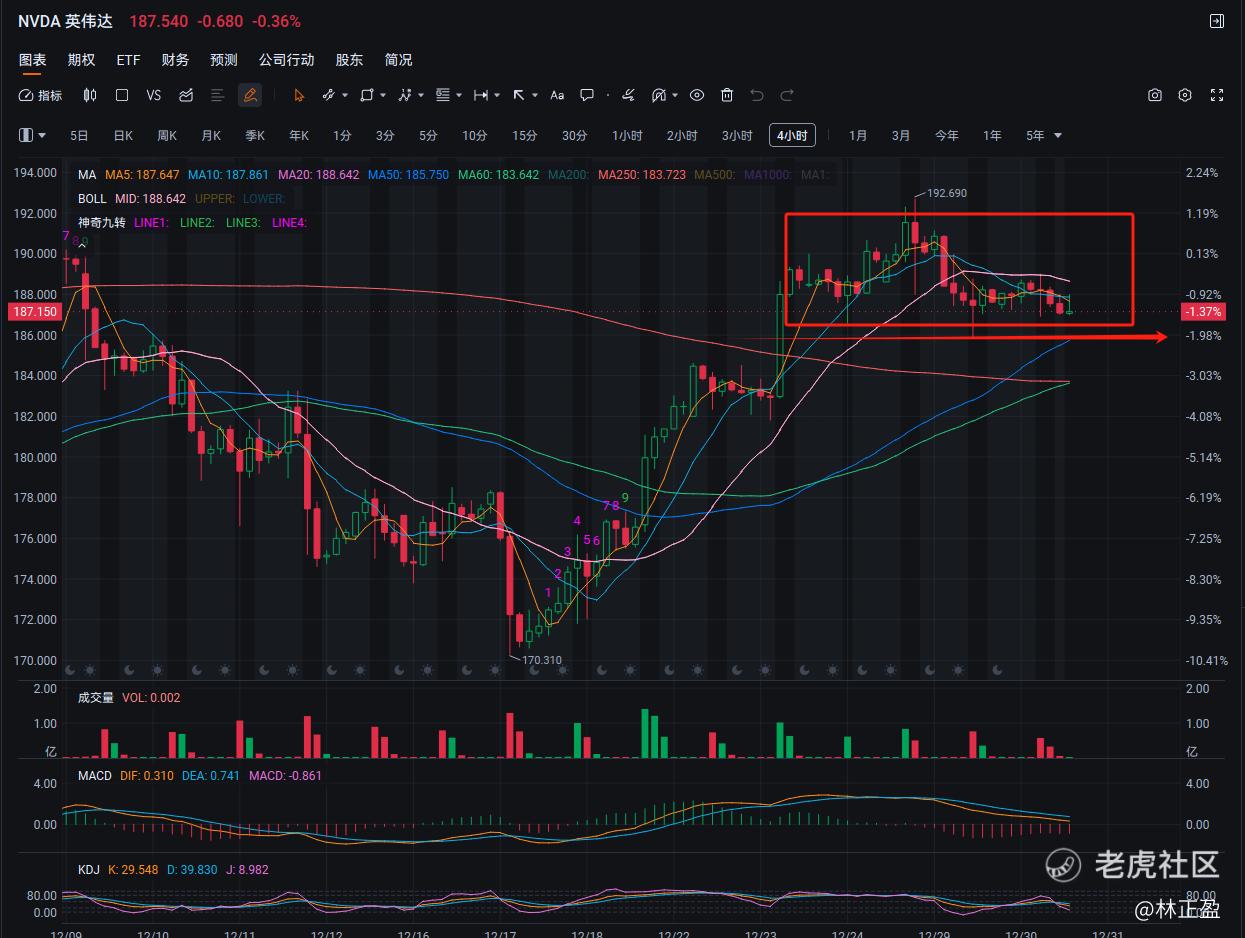
Task: Select the trend line drawing tool
Action: click(327, 95)
